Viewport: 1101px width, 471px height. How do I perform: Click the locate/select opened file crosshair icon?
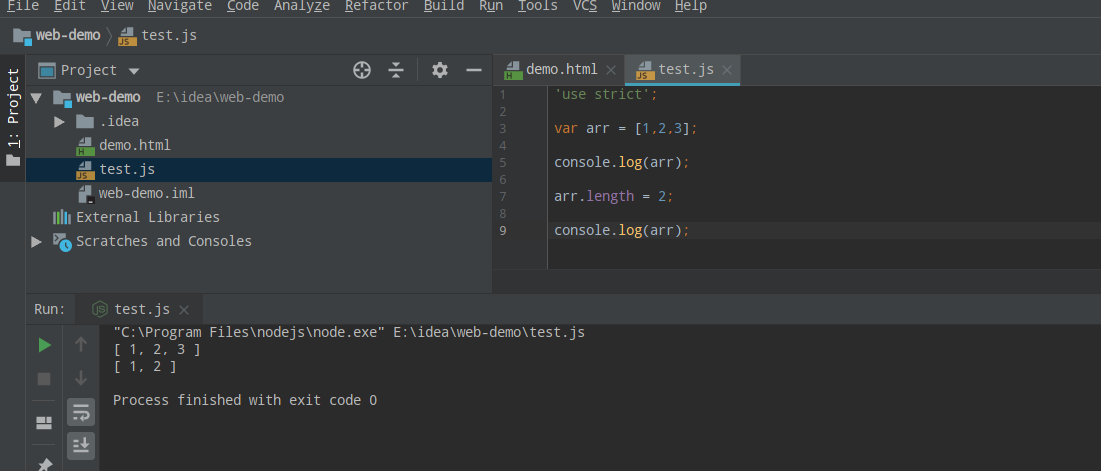click(x=362, y=70)
